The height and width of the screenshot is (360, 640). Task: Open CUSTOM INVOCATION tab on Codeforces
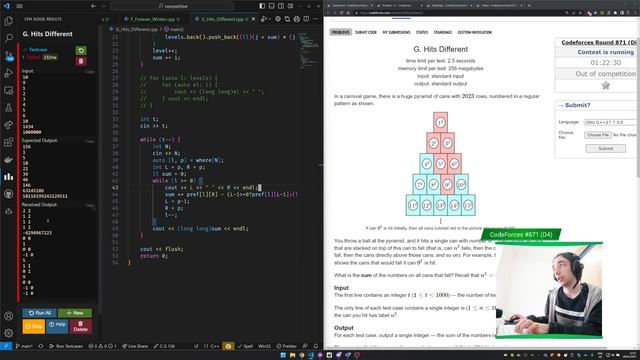coord(475,32)
